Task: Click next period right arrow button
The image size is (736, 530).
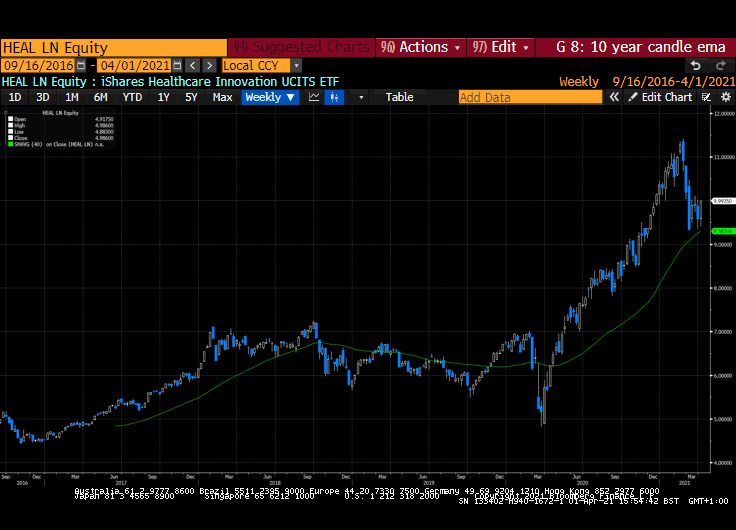Action: tap(209, 65)
